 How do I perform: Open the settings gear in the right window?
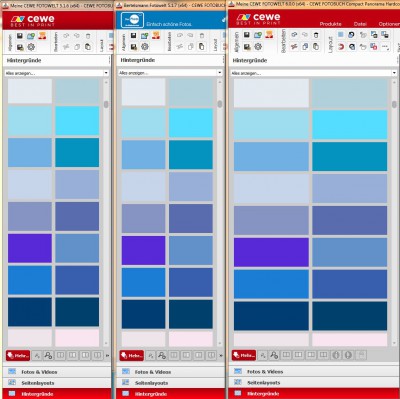click(258, 47)
